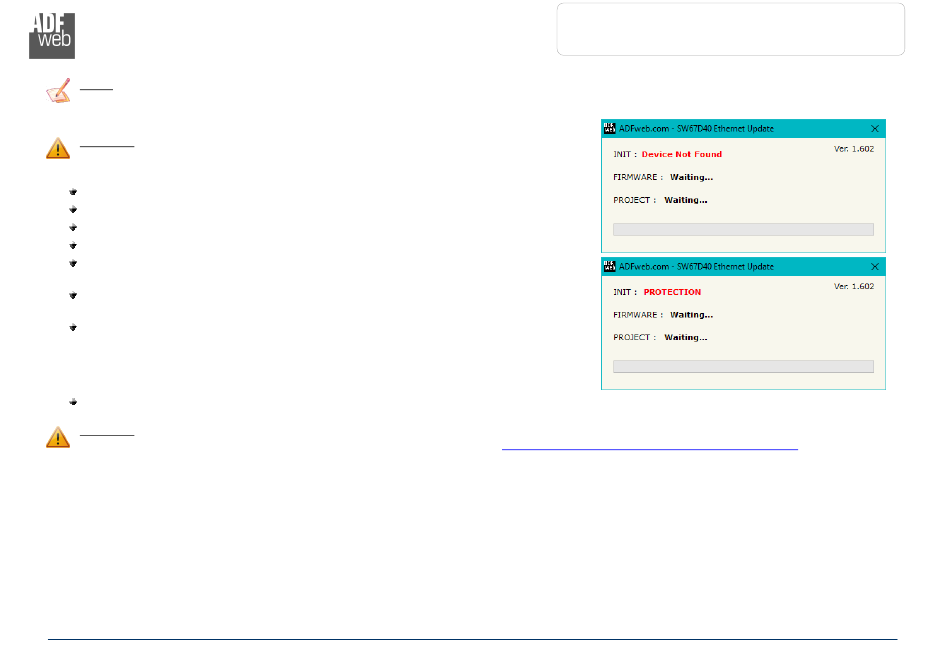Click the app icon of the PROTECTION window
The height and width of the screenshot is (659, 950).
pyautogui.click(x=610, y=267)
